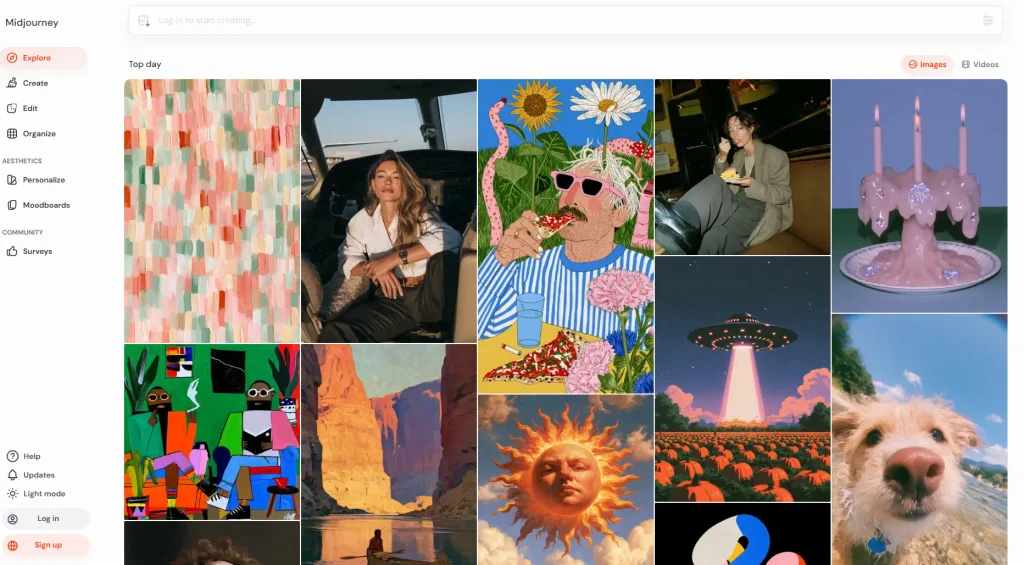Switch to Light mode
Image resolution: width=1024 pixels, height=565 pixels.
[x=44, y=494]
